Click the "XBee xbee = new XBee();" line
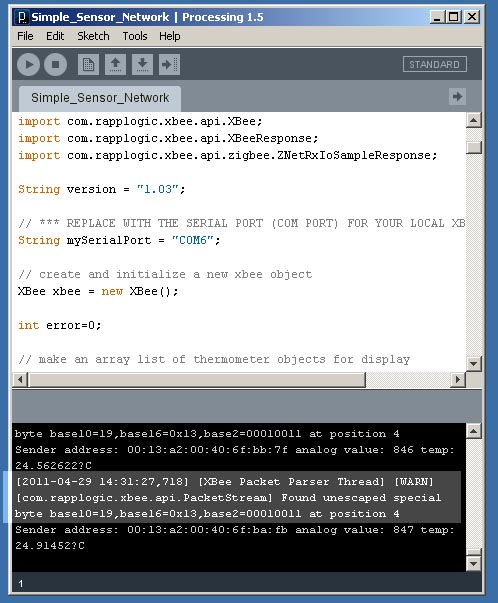The width and height of the screenshot is (498, 603). [x=98, y=292]
